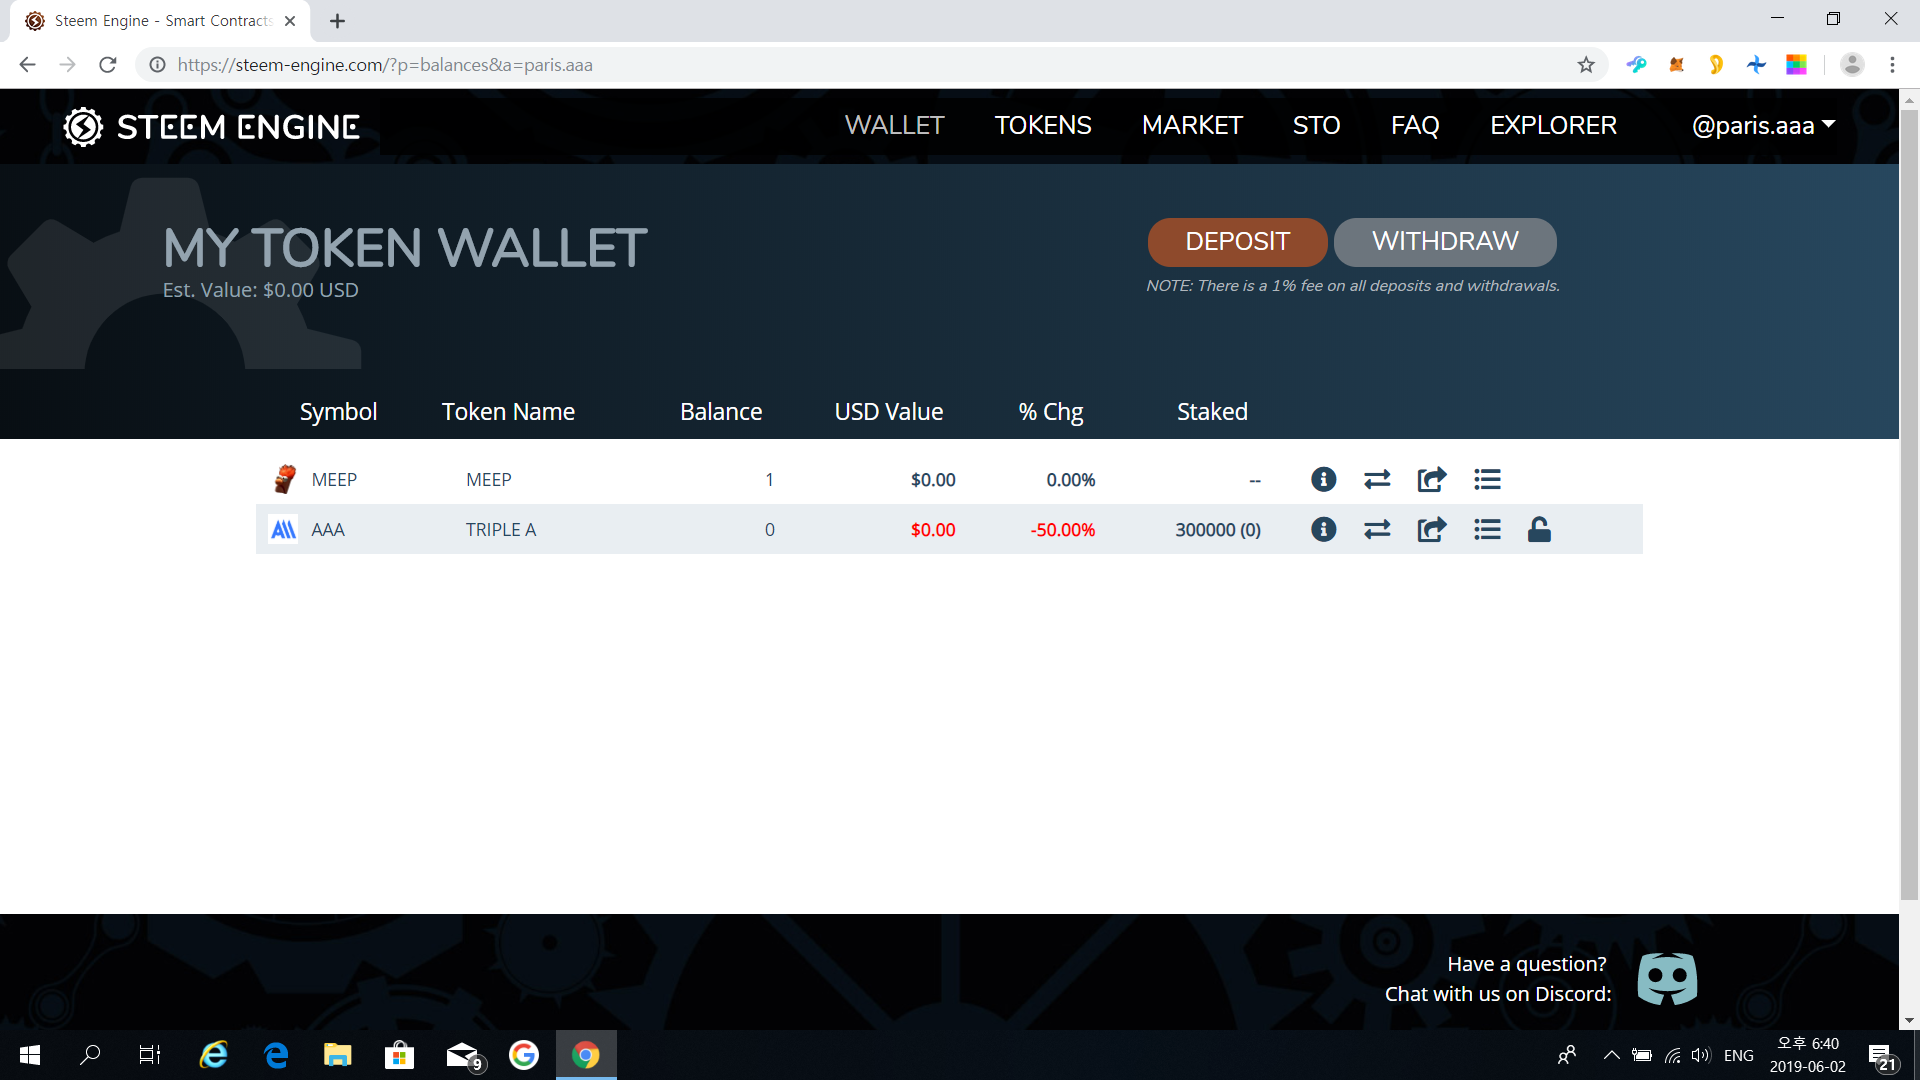1920x1080 pixels.
Task: View AAA transaction history list icon
Action: click(x=1487, y=529)
